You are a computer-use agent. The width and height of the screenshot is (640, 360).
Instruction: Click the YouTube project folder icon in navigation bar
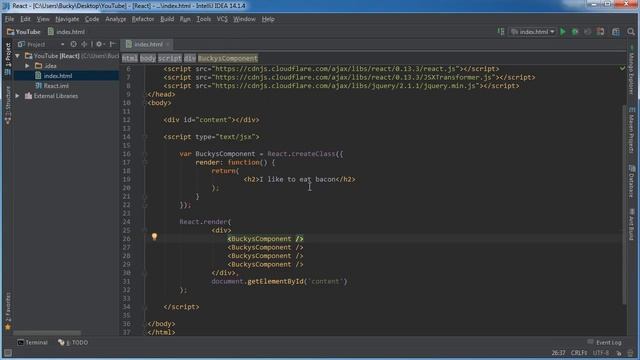(11, 31)
